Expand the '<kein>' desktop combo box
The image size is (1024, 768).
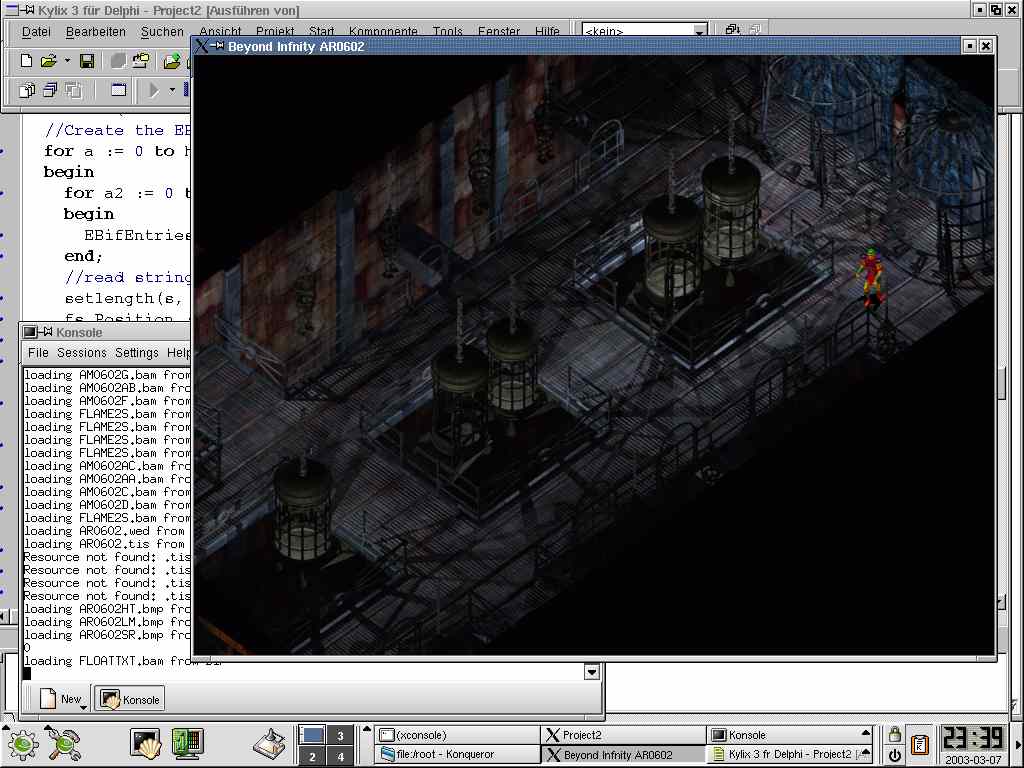pyautogui.click(x=699, y=31)
